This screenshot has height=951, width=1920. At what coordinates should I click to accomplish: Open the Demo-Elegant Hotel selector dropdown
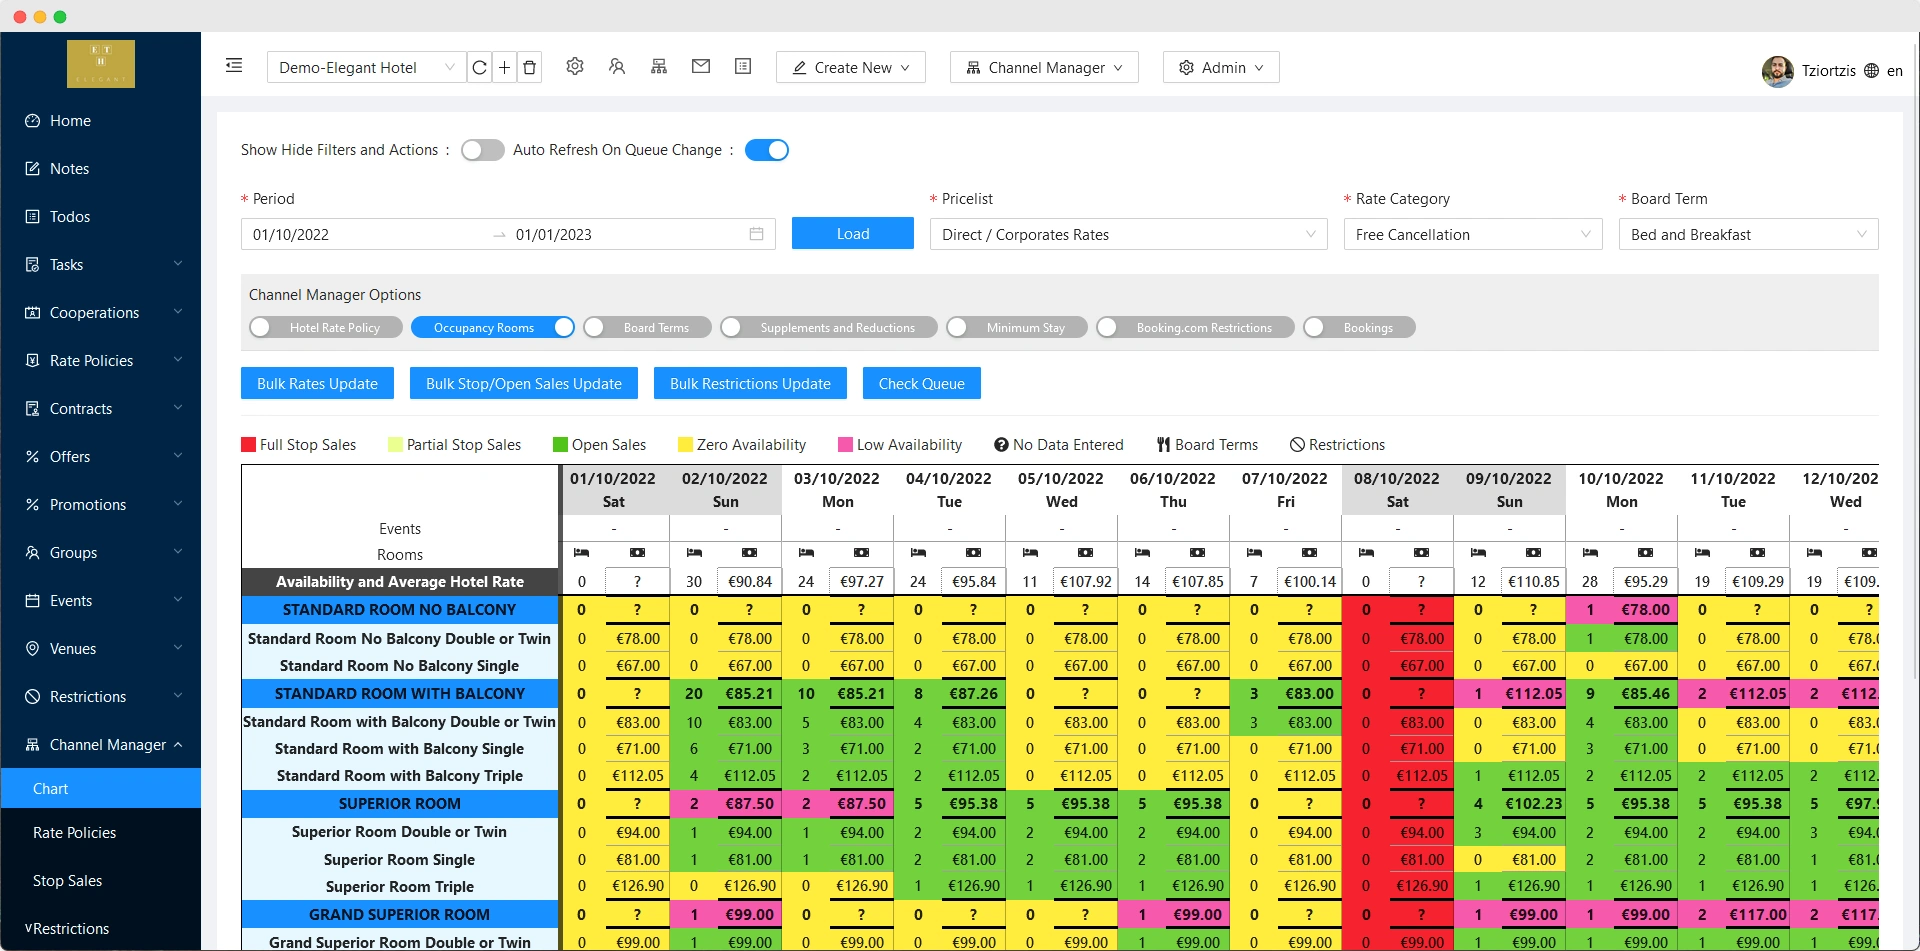coord(366,67)
